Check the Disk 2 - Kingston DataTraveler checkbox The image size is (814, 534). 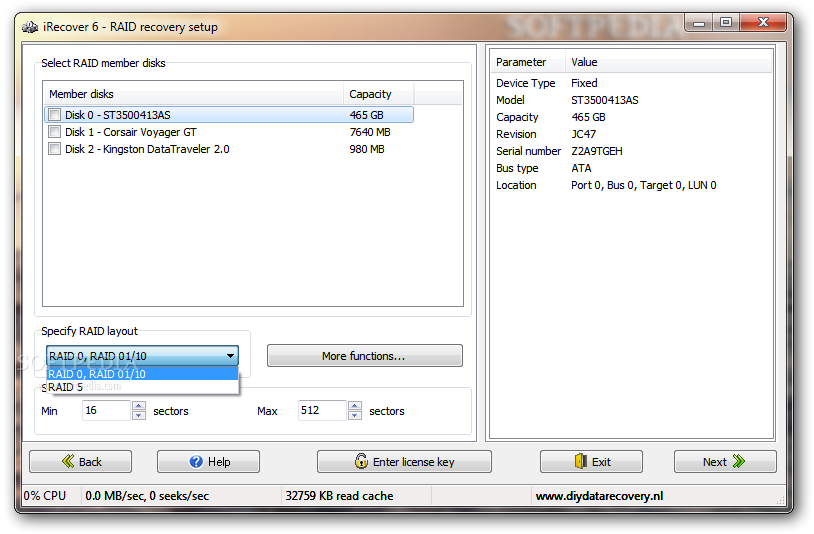pyautogui.click(x=55, y=149)
